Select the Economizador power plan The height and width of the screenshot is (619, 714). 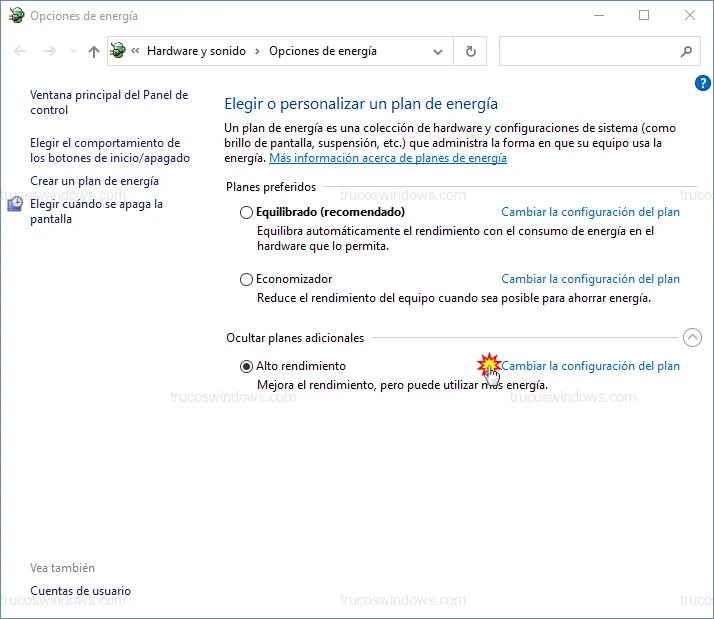pyautogui.click(x=247, y=280)
